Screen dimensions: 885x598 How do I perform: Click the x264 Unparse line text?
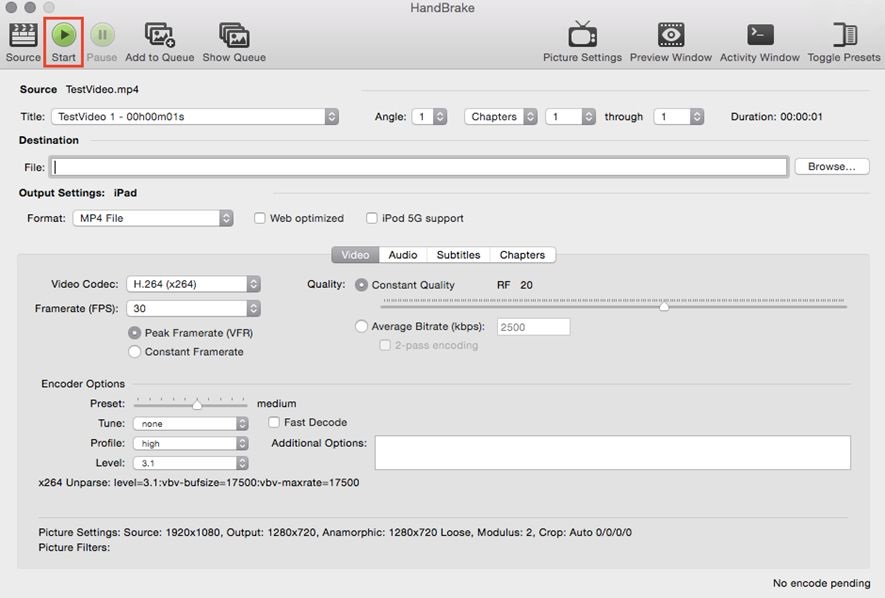pyautogui.click(x=199, y=482)
